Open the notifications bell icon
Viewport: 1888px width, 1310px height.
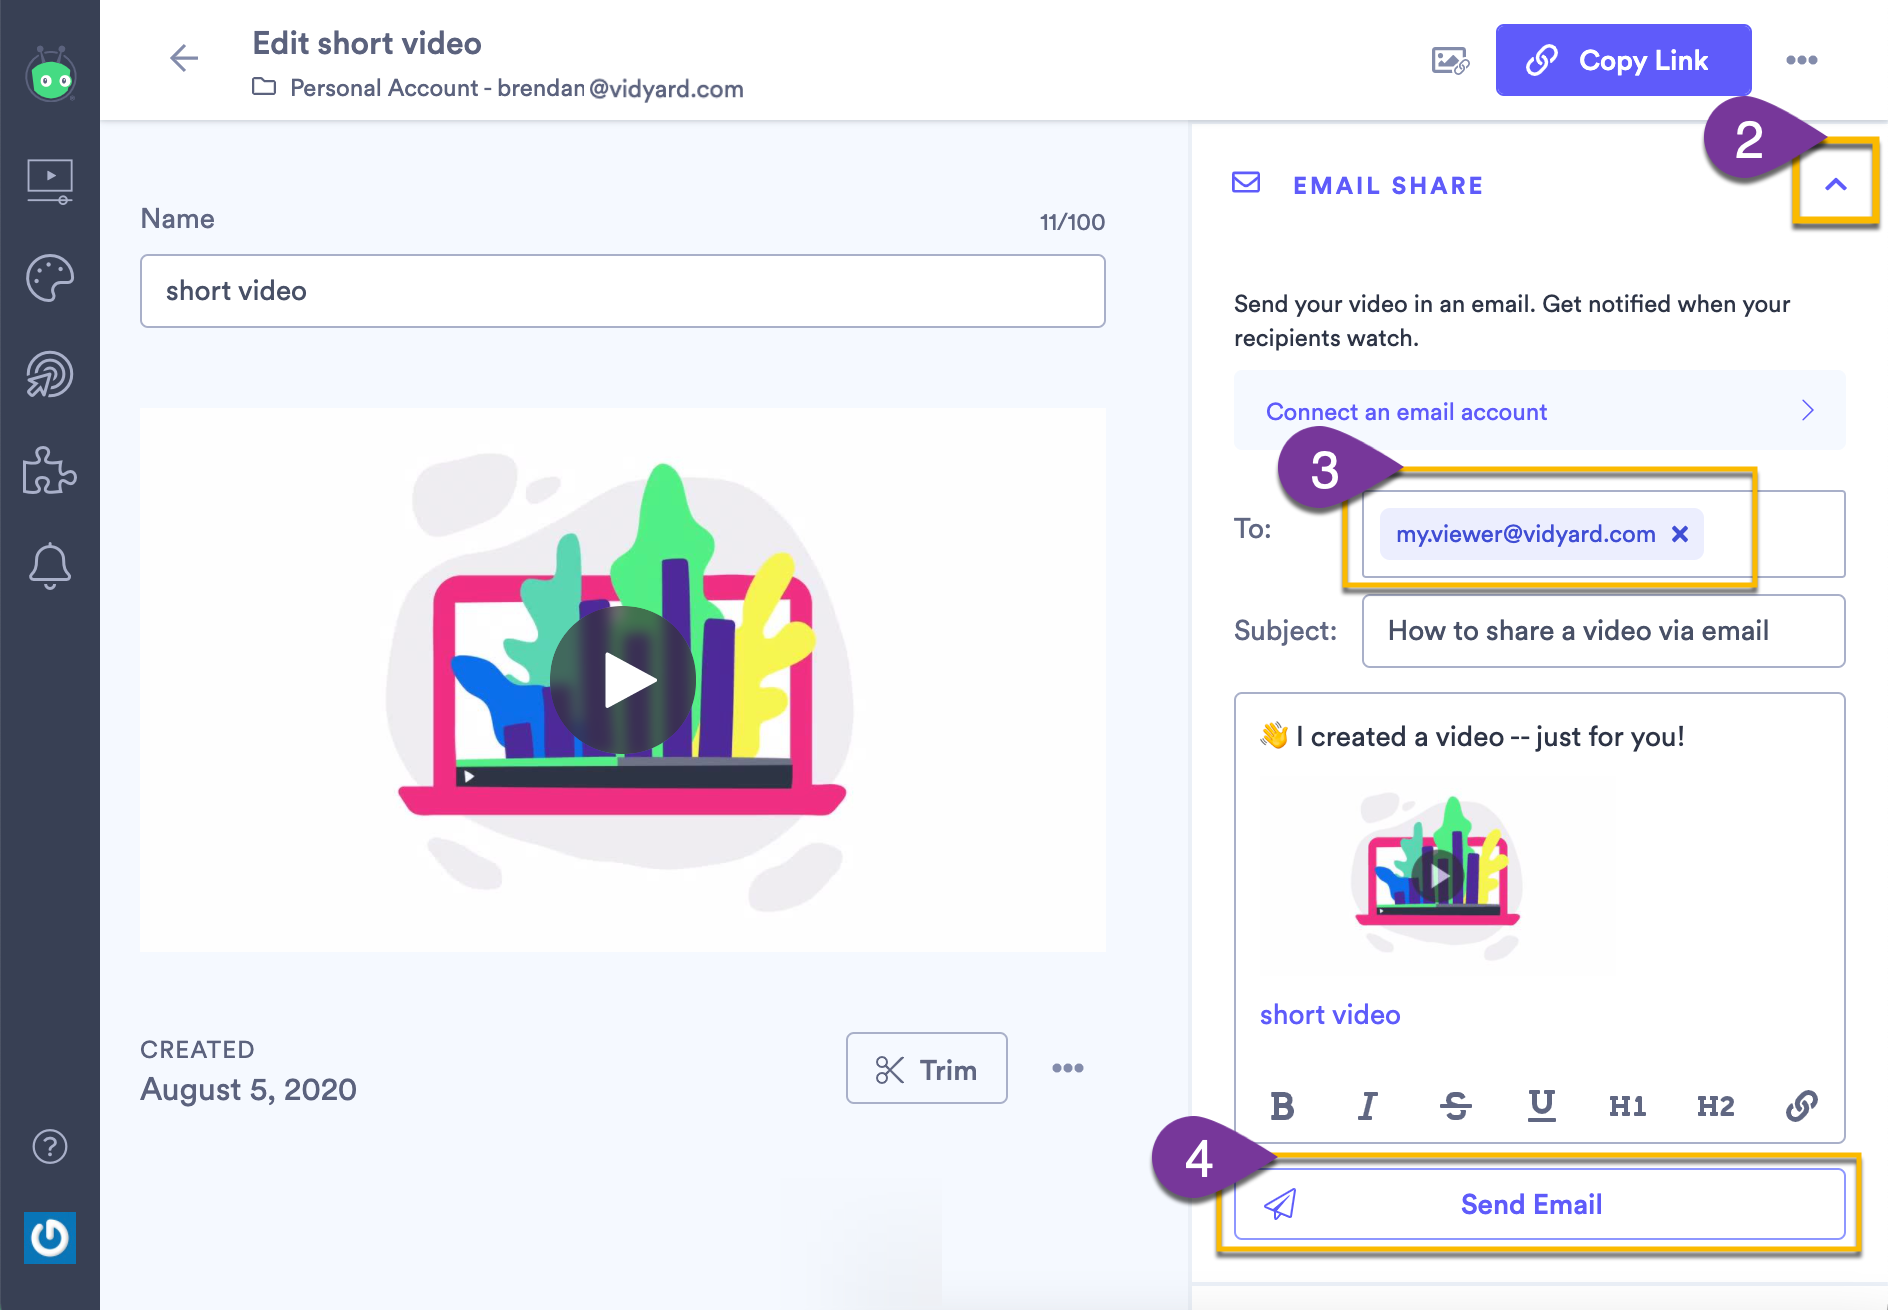[x=50, y=566]
